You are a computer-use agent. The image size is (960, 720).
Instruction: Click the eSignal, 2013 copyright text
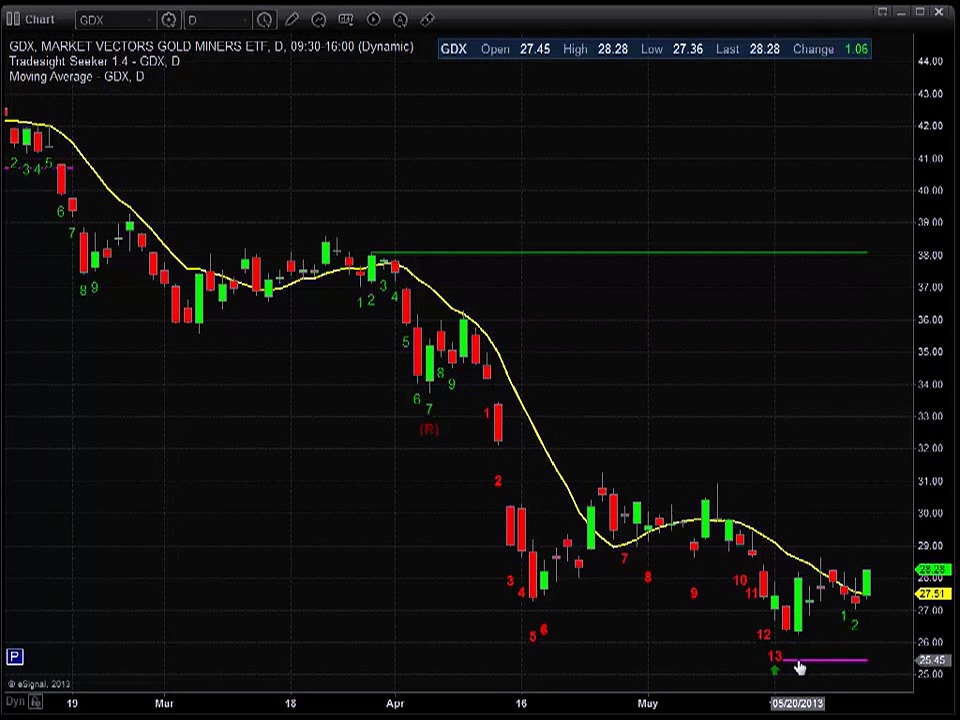click(39, 684)
